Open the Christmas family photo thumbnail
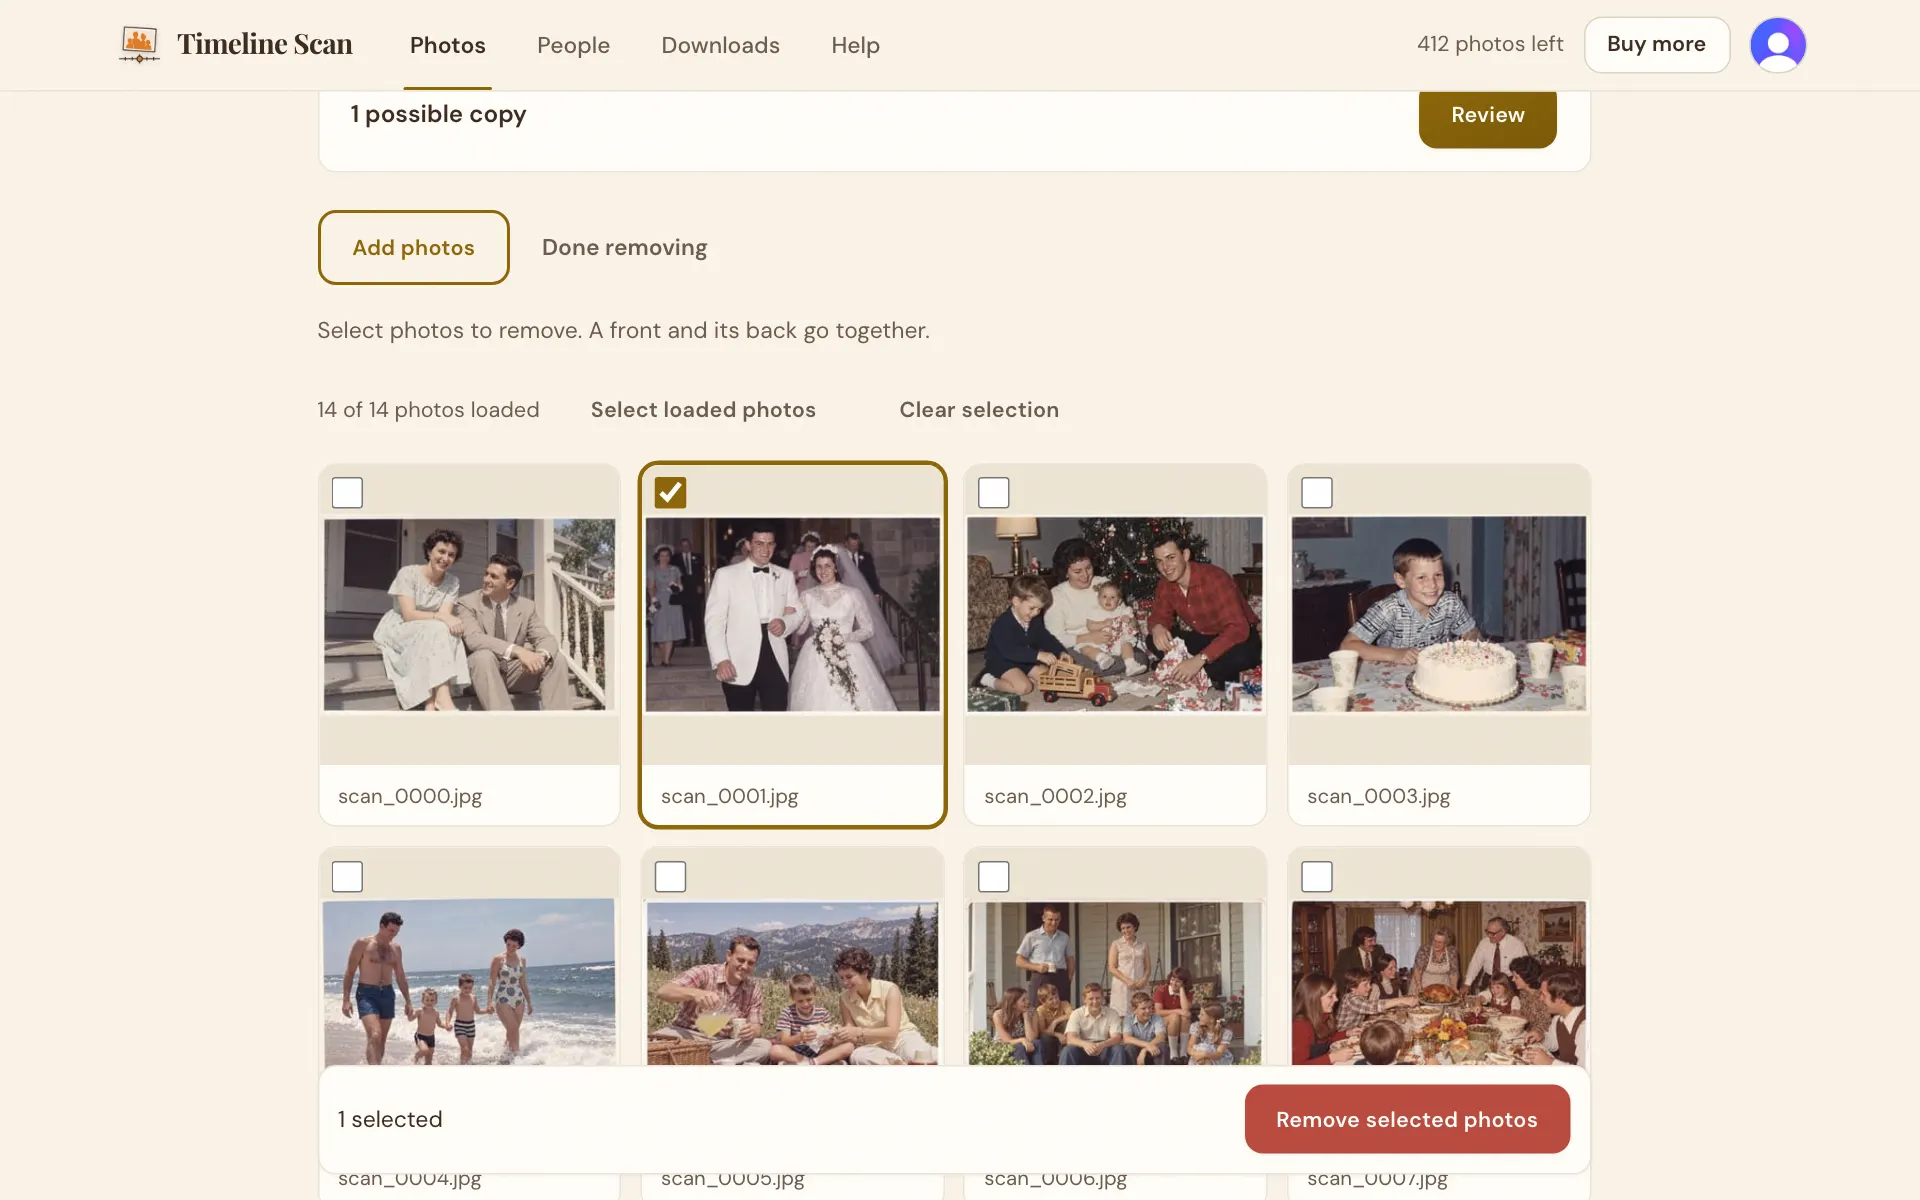 [x=1115, y=614]
